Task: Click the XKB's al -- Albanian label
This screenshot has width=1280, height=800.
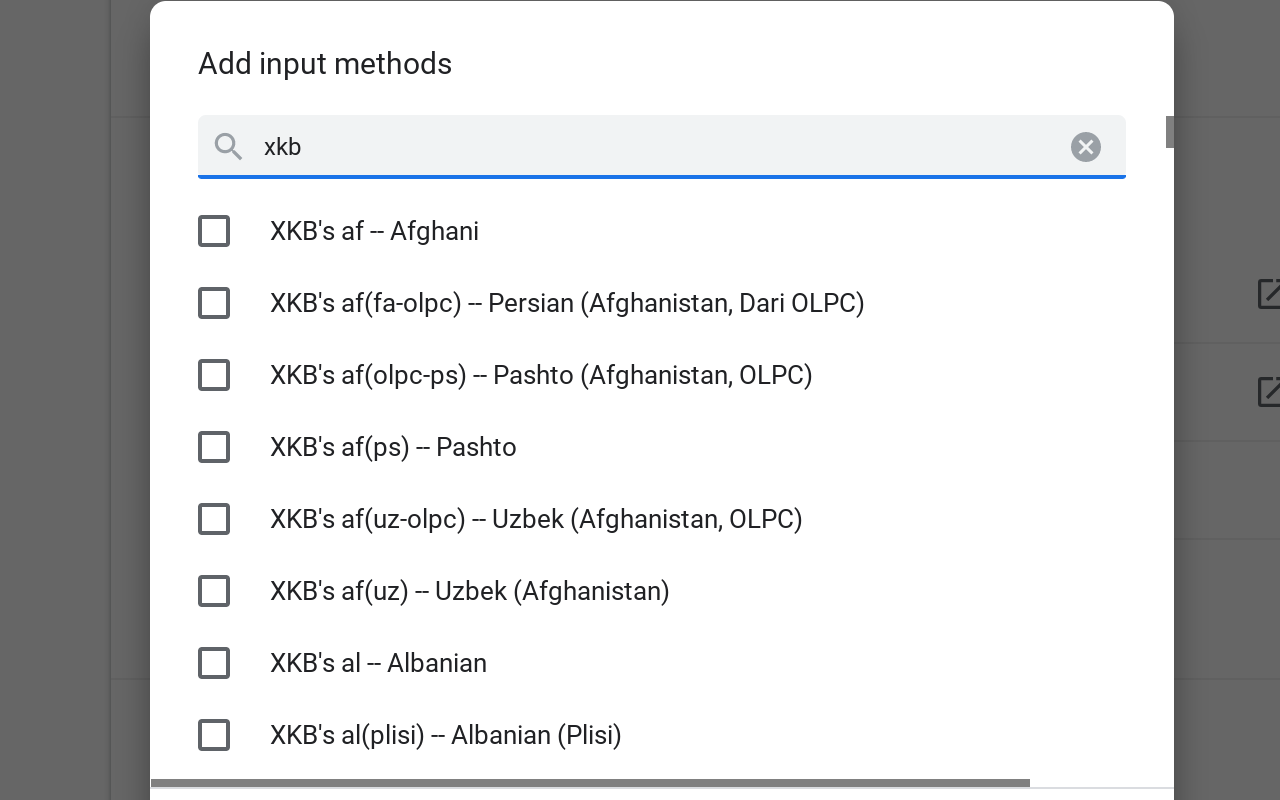Action: click(x=378, y=663)
